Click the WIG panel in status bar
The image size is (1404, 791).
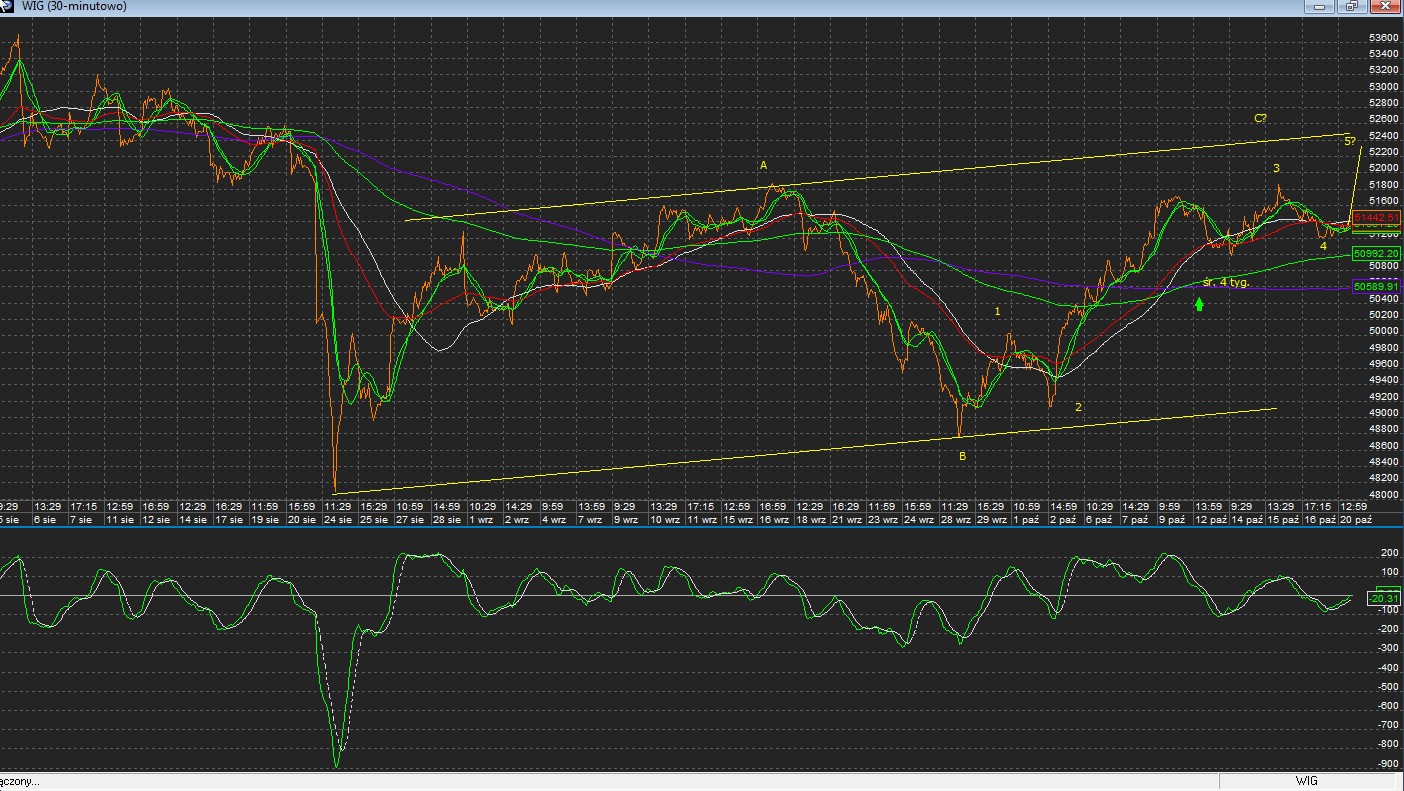[1307, 781]
